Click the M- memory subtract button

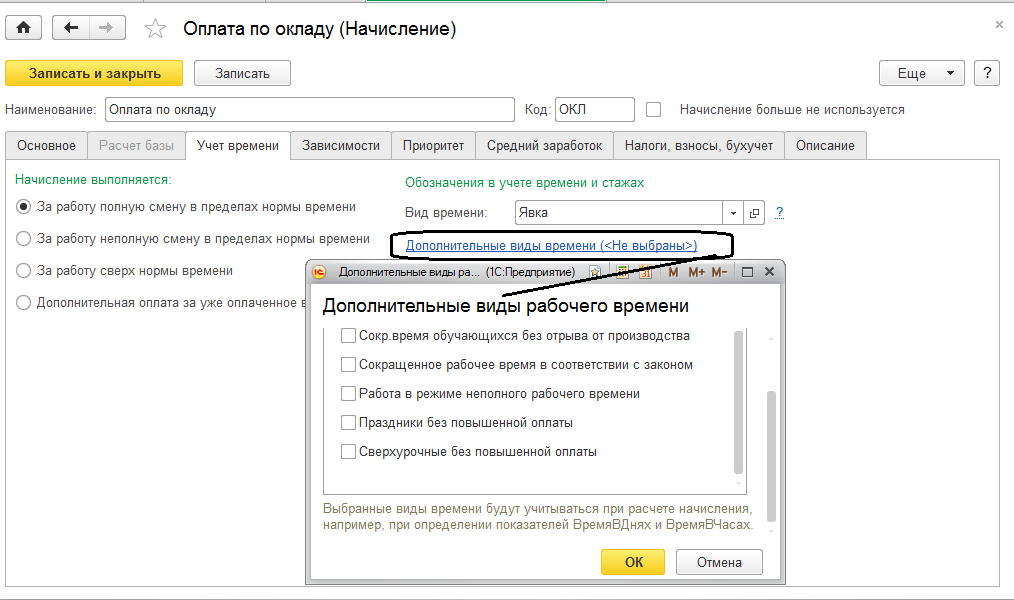click(x=719, y=272)
